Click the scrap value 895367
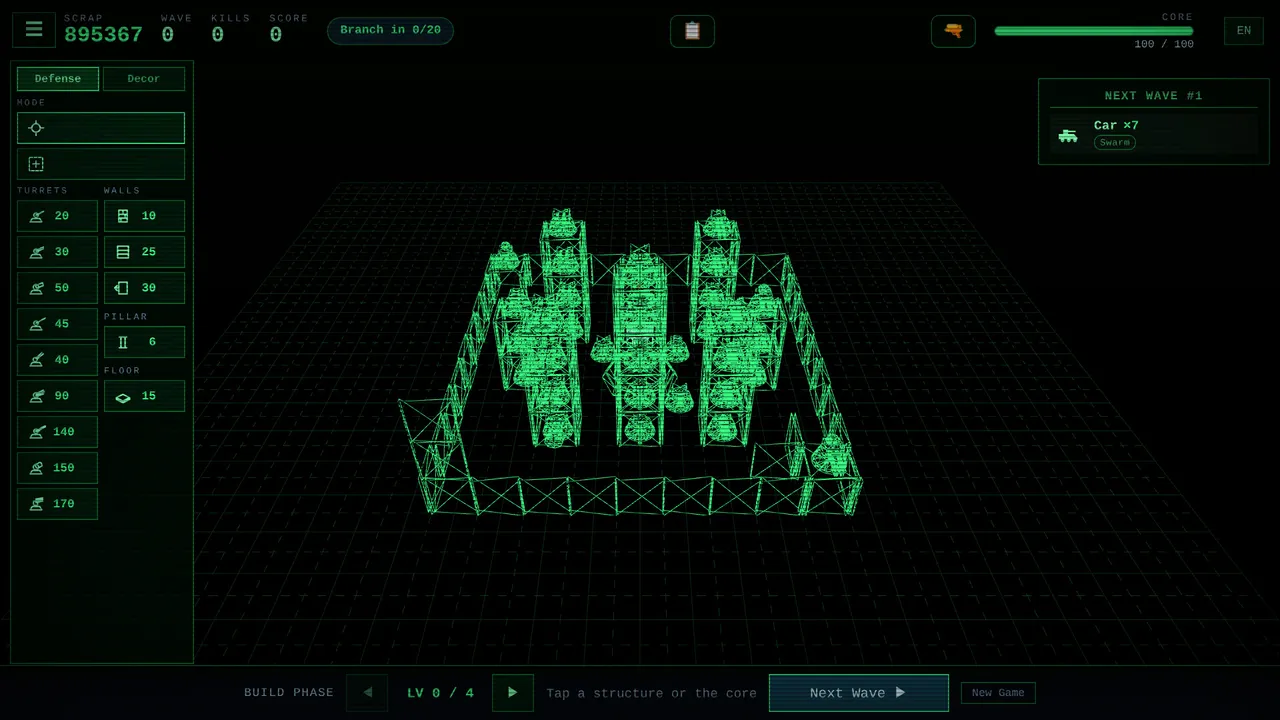The image size is (1280, 720). 103,35
